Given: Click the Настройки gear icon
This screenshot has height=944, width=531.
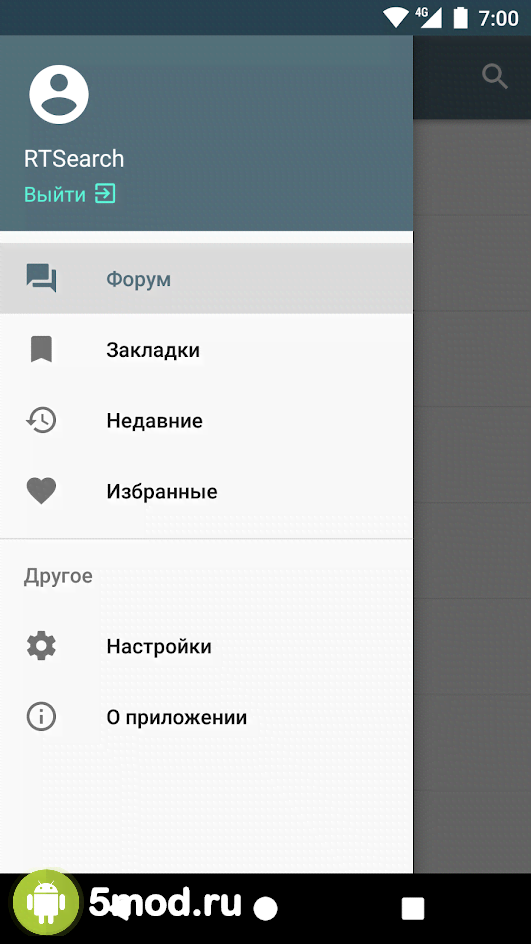Looking at the screenshot, I should tap(42, 646).
